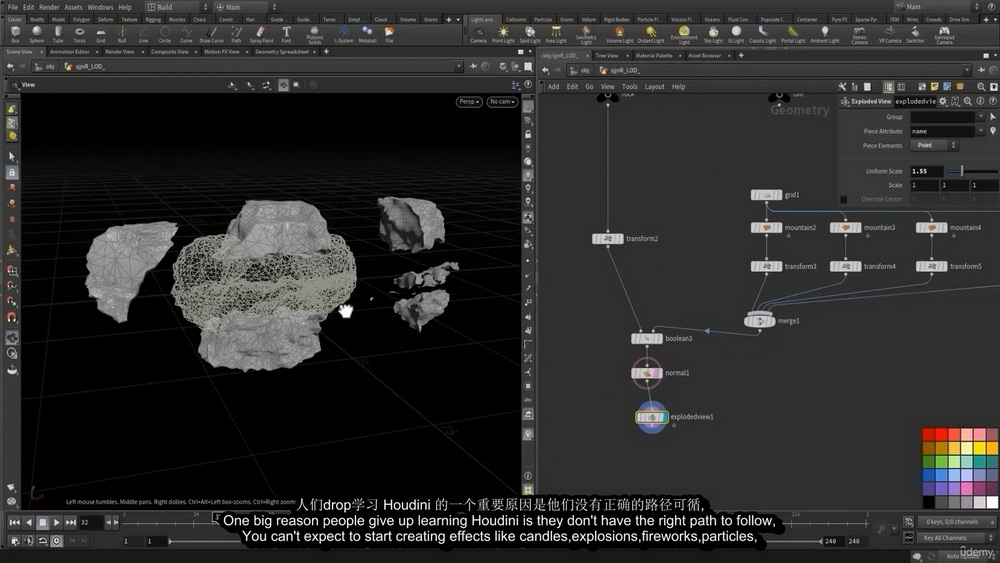1000x563 pixels.
Task: Select the Null shelf tool
Action: [x=122, y=34]
